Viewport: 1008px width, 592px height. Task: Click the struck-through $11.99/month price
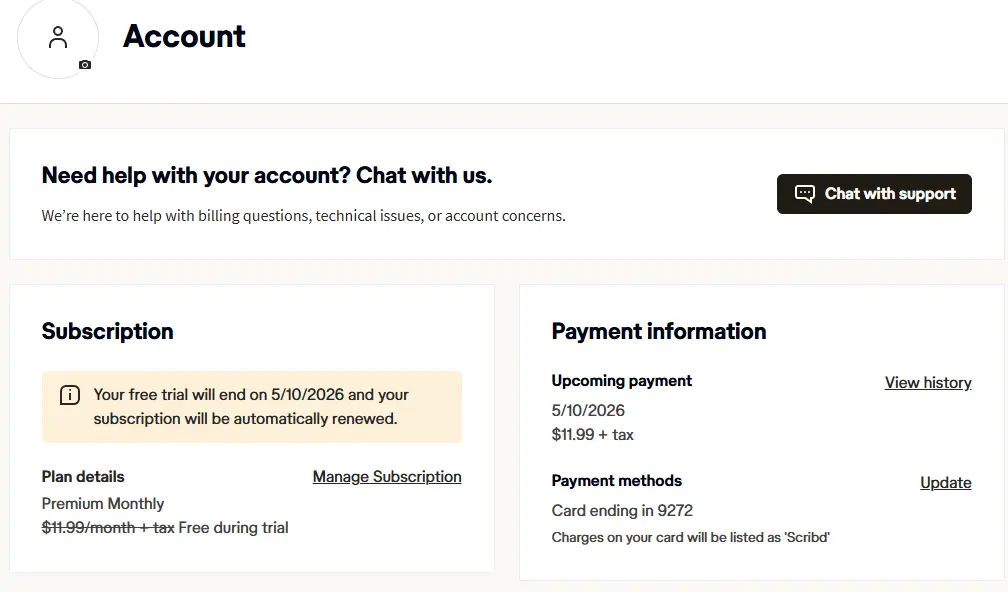pyautogui.click(x=108, y=528)
